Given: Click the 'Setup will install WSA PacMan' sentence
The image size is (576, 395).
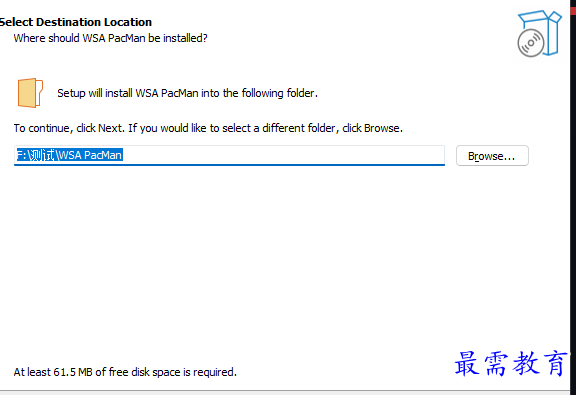Looking at the screenshot, I should pyautogui.click(x=187, y=93).
